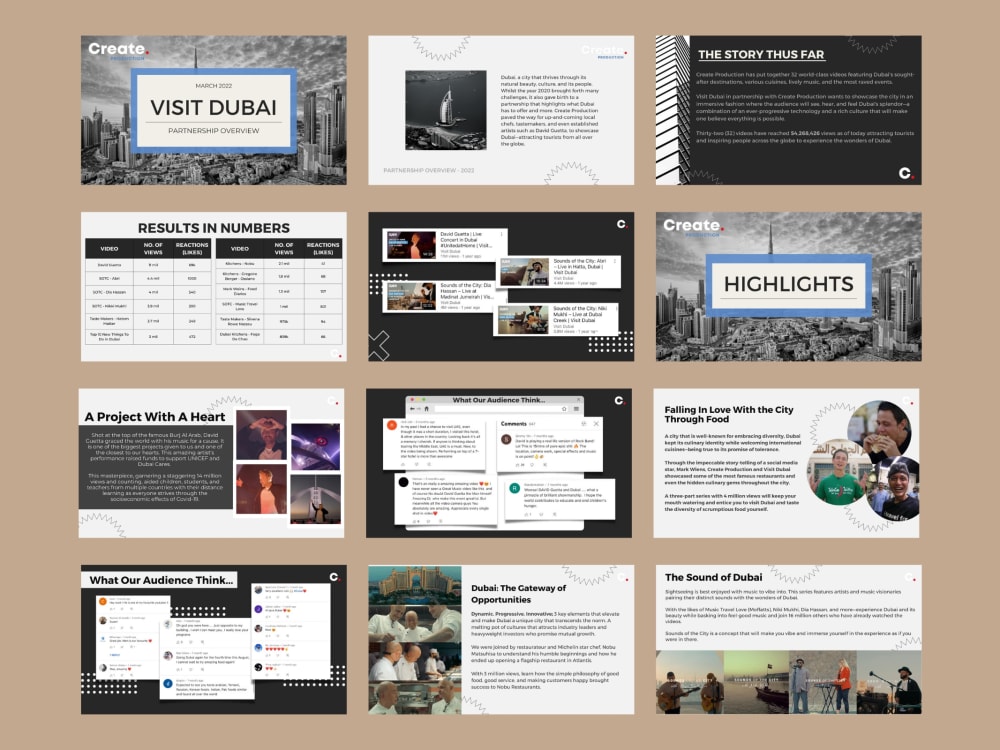Screen dimensions: 1000x750
Task: Open the three-dot menu on the Atri Hatta video
Action: click(615, 261)
